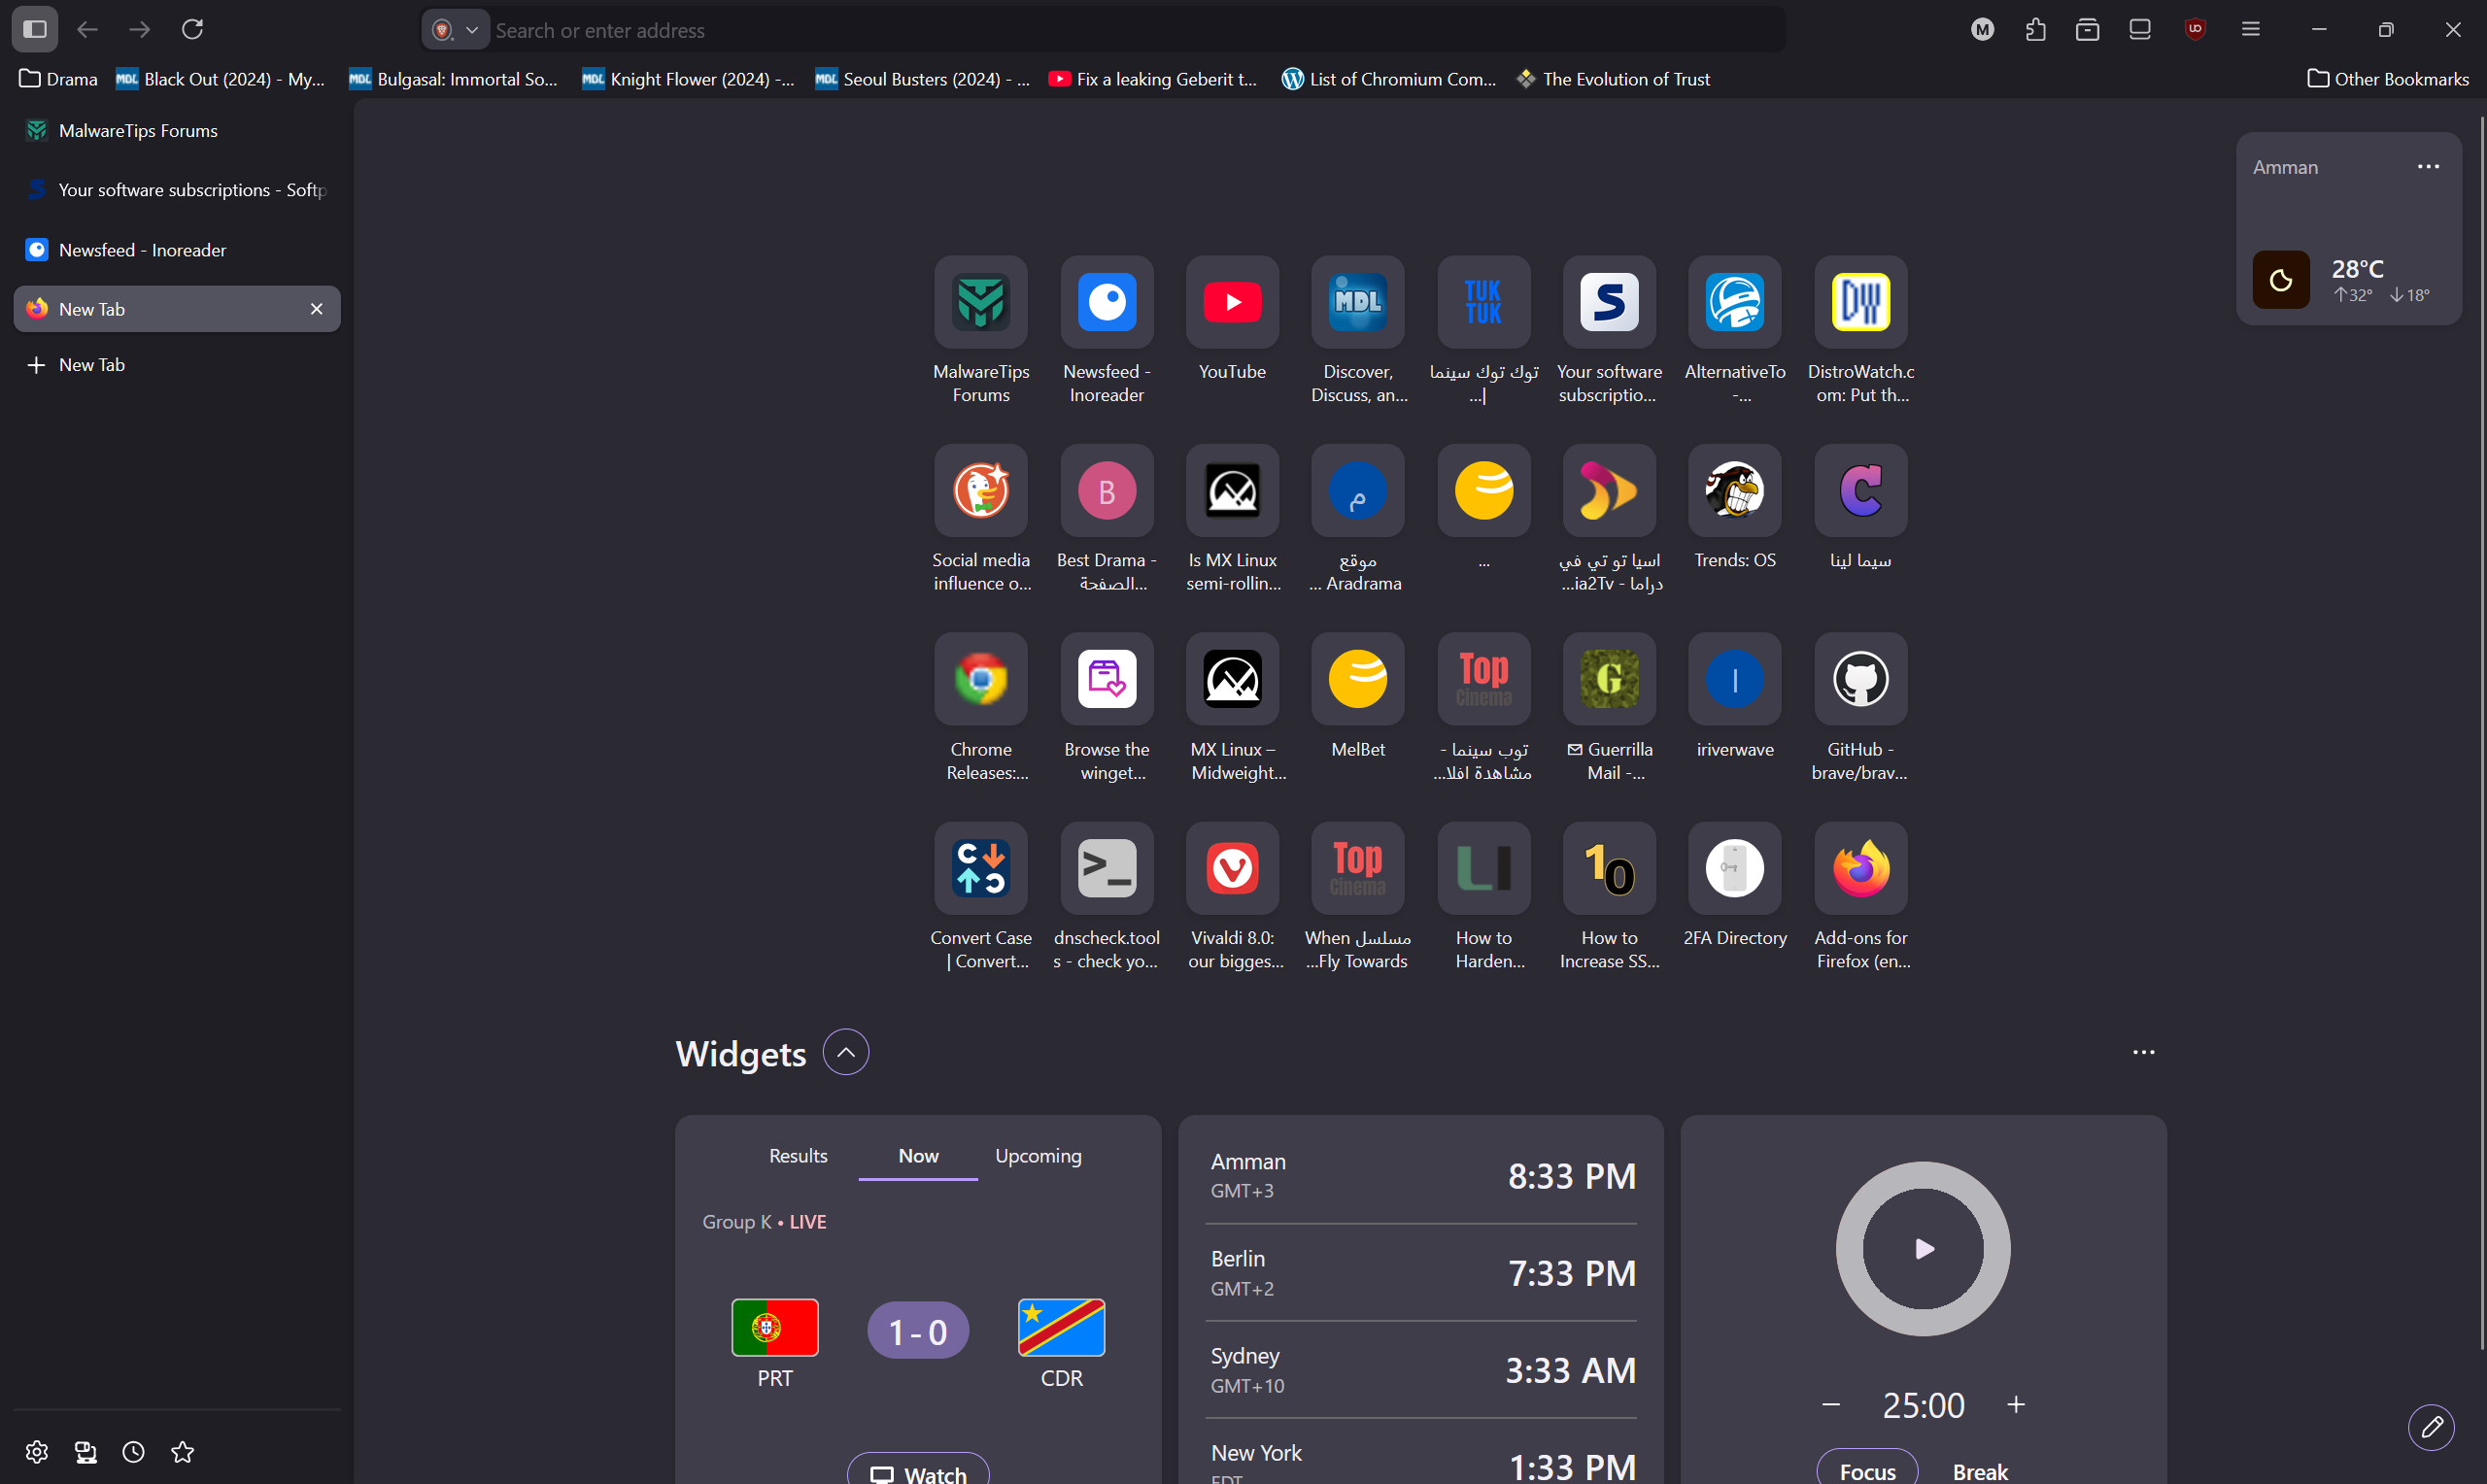The width and height of the screenshot is (2487, 1484).
Task: Open the browser hamburger menu
Action: [x=2250, y=29]
